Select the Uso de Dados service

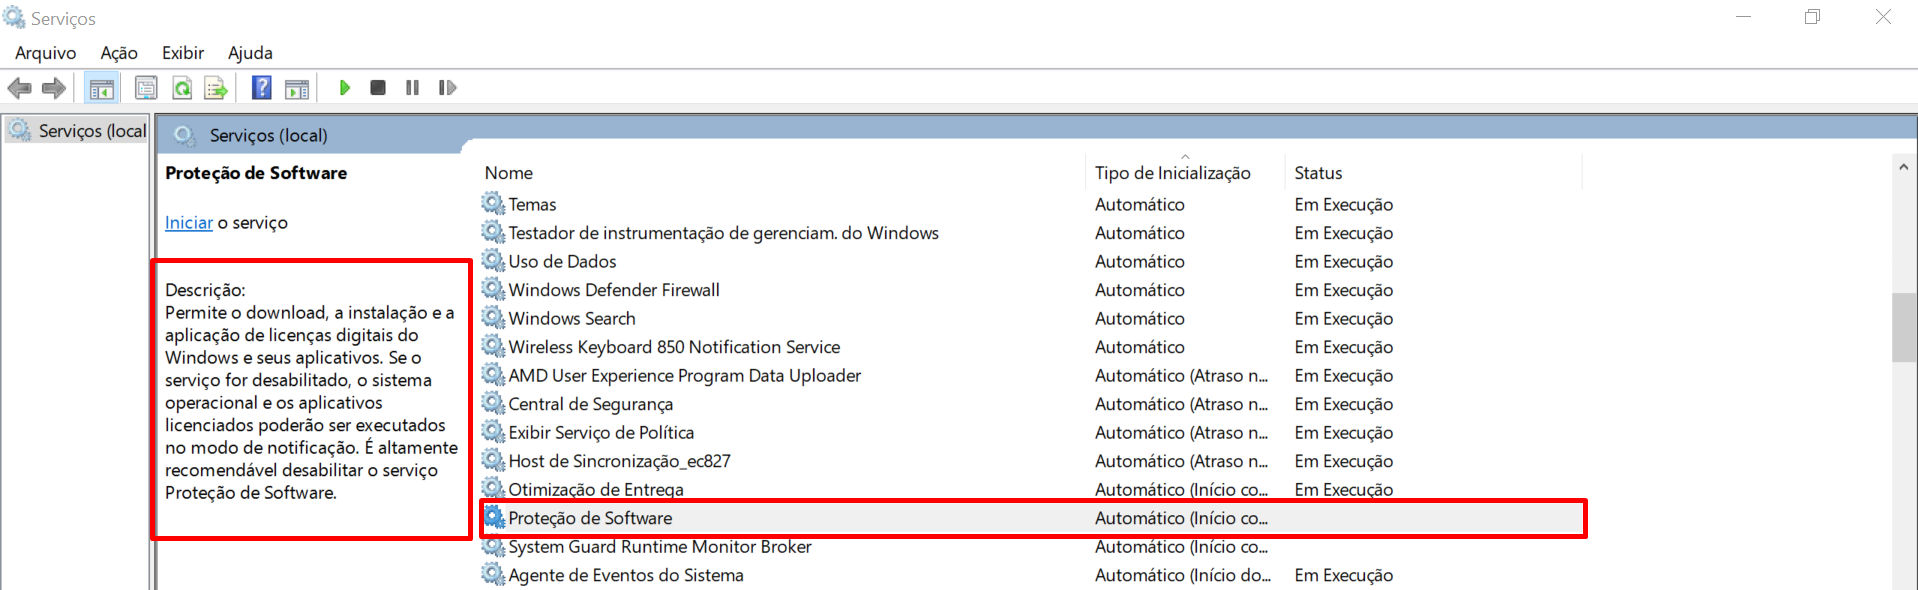(1032, 261)
